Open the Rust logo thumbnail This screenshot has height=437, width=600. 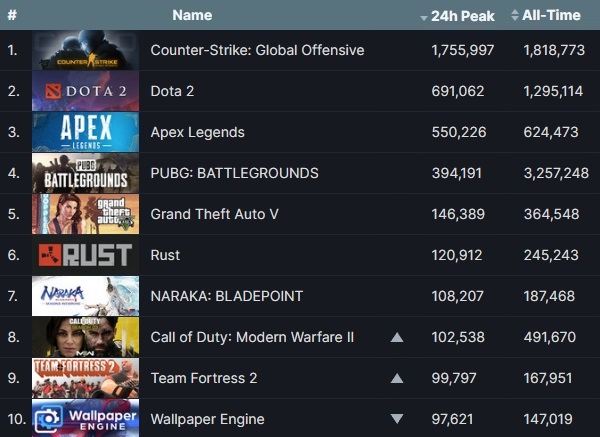(86, 255)
